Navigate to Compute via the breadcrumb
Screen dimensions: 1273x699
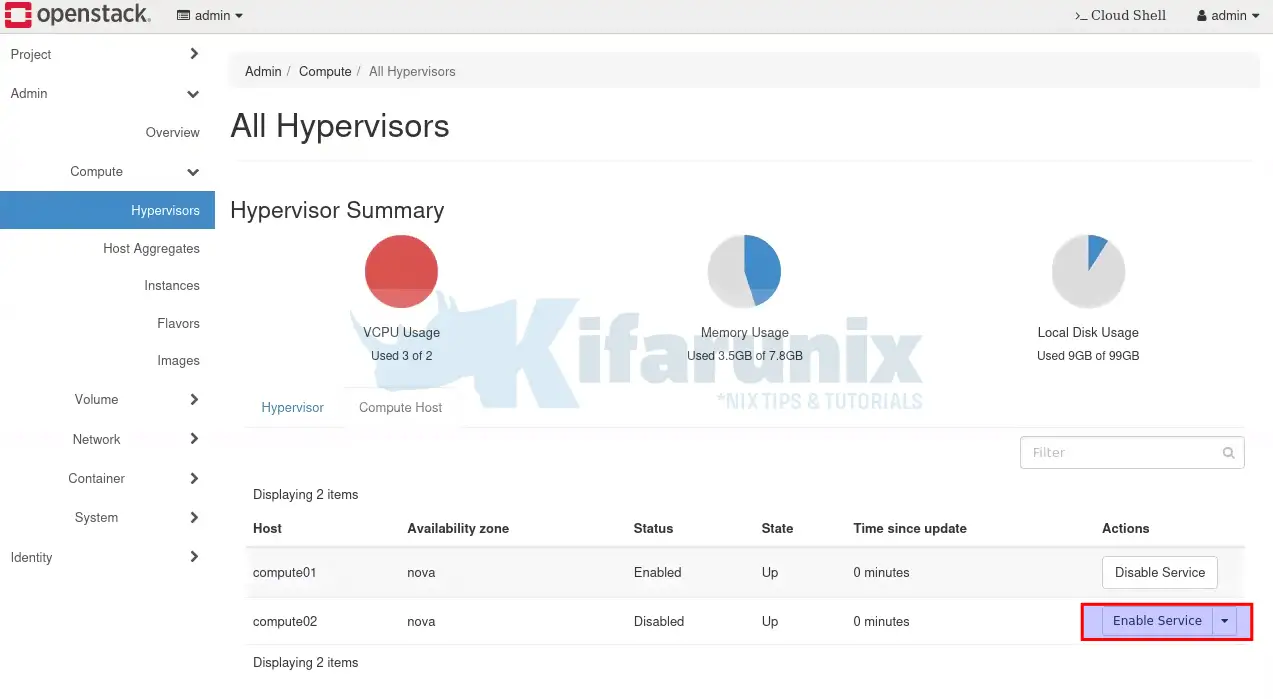(x=325, y=71)
